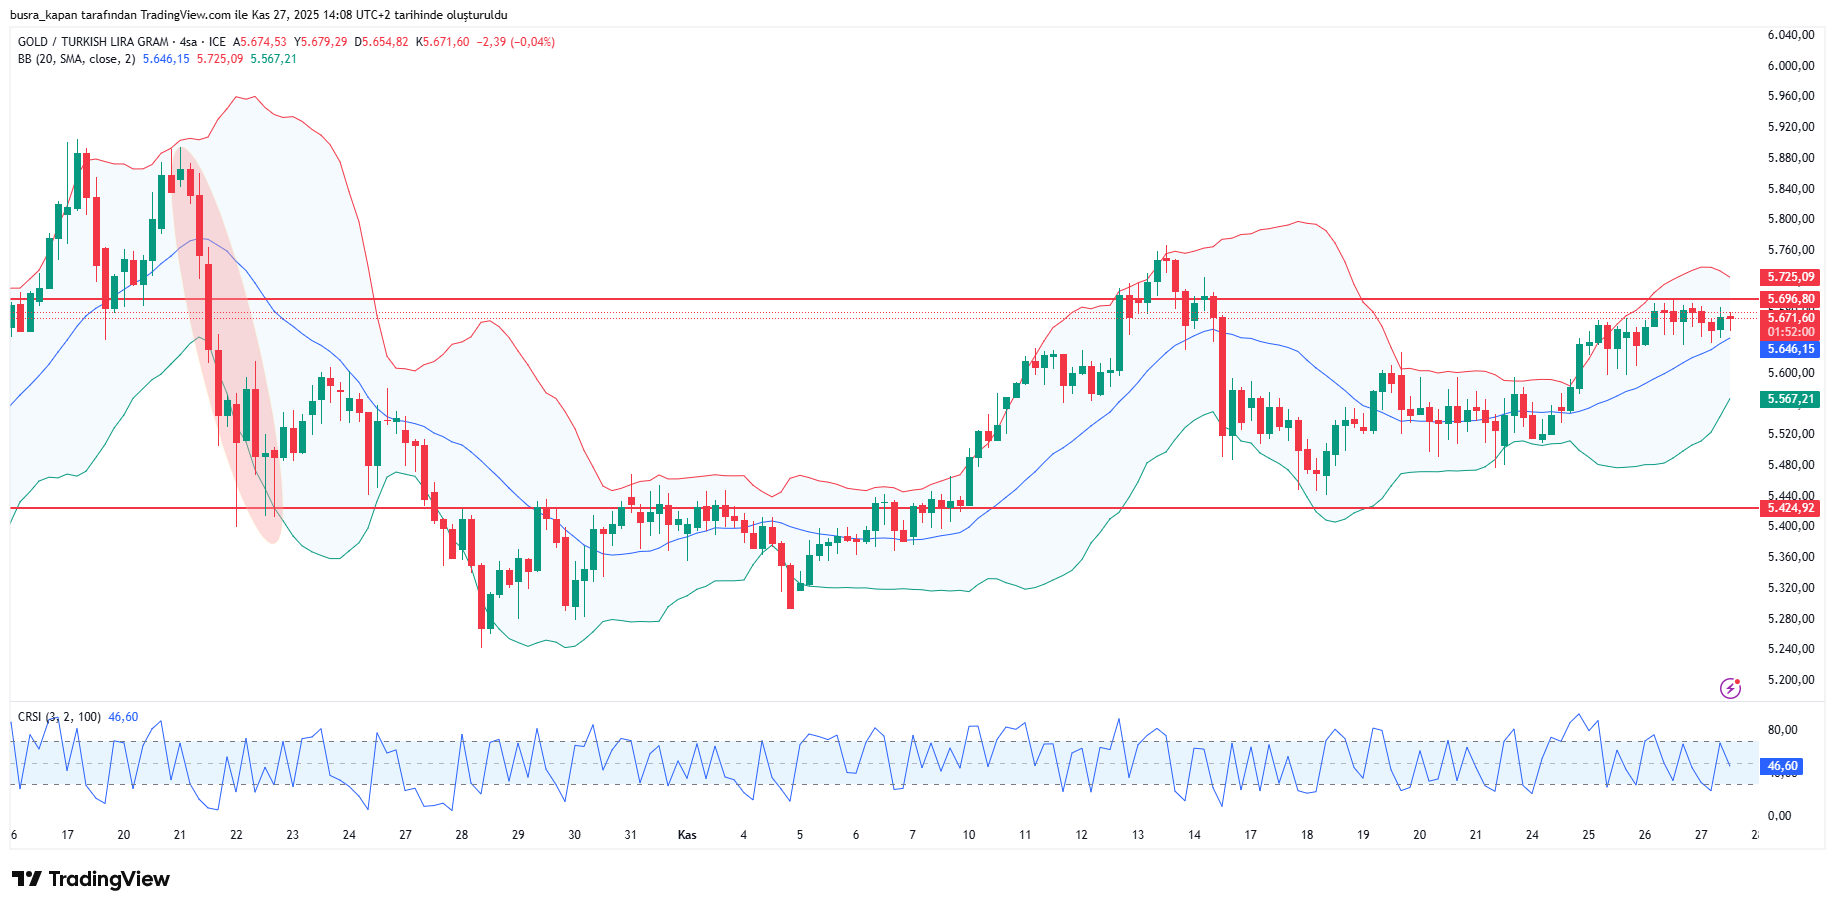Click the 4sa interval in chart title
Image resolution: width=1835 pixels, height=909 pixels.
tap(188, 42)
